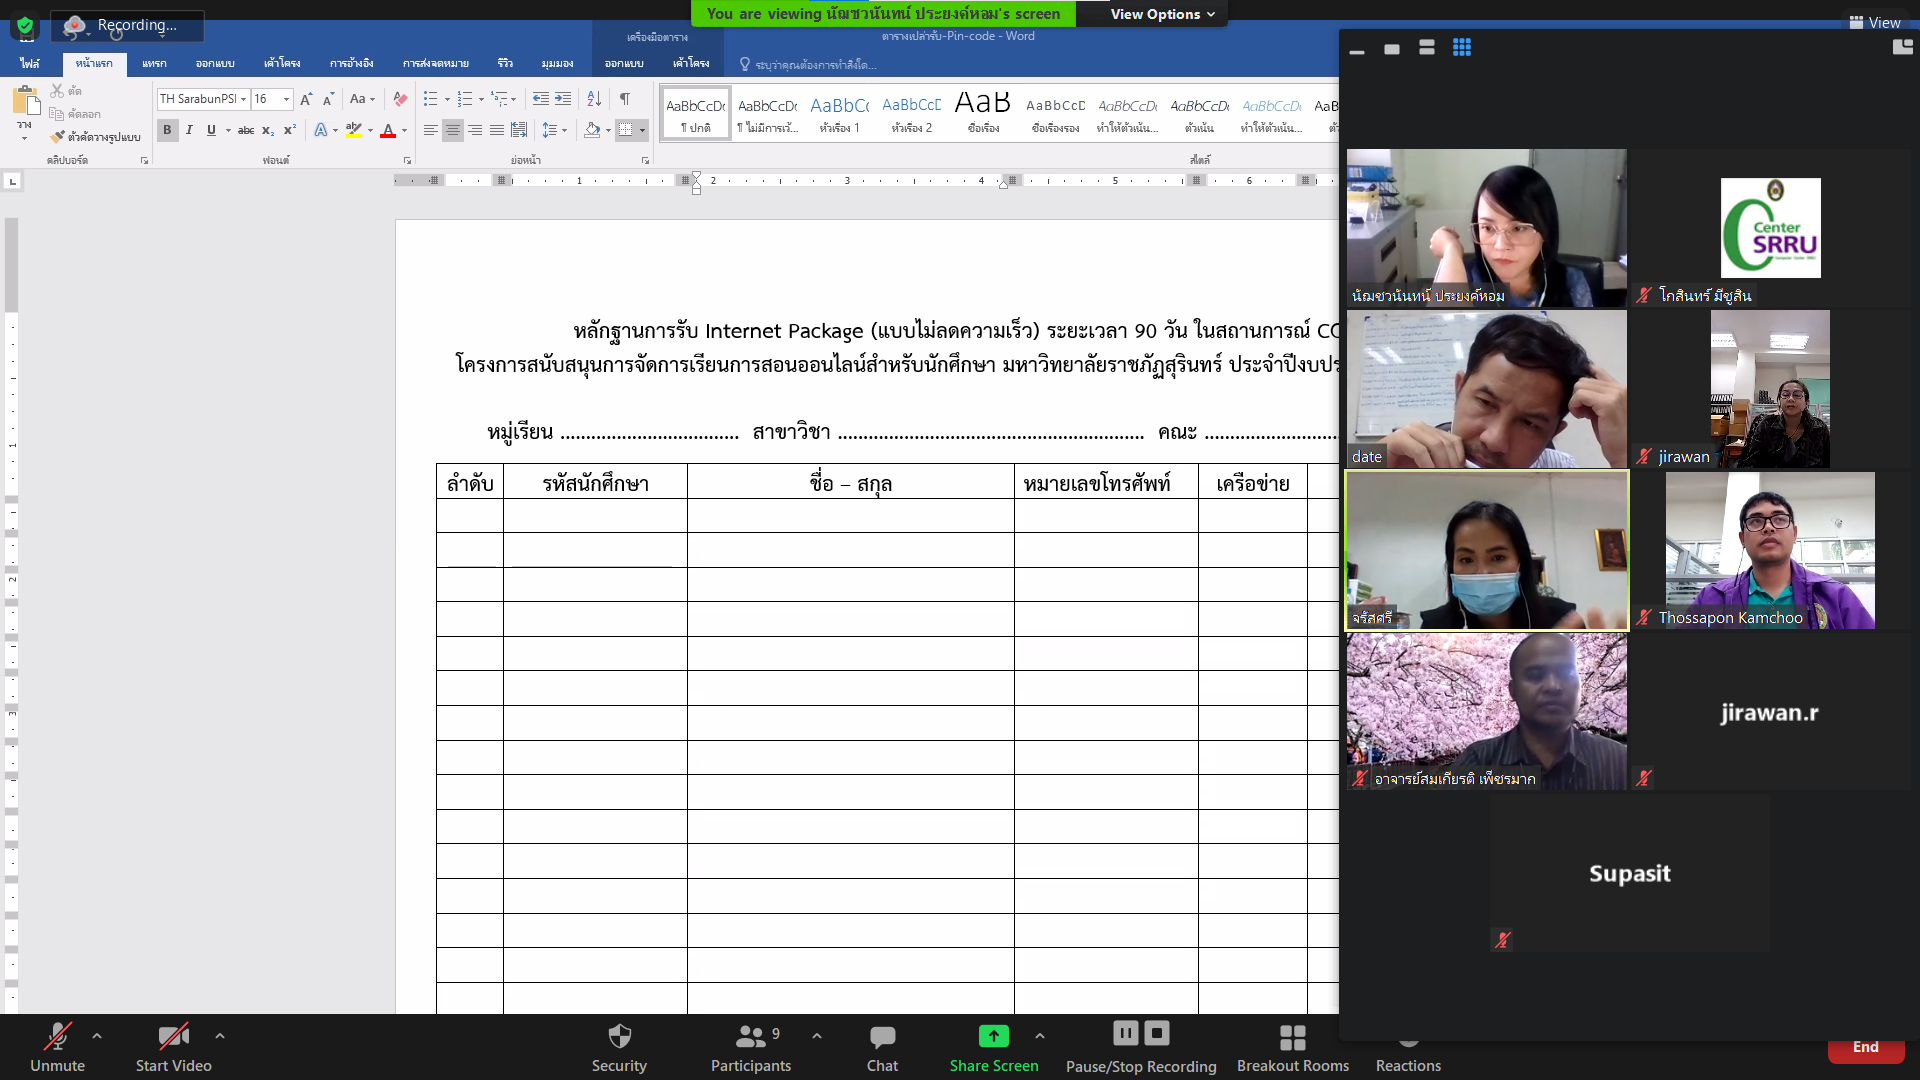The width and height of the screenshot is (1920, 1080).
Task: Click the View button at top right
Action: (x=1874, y=22)
